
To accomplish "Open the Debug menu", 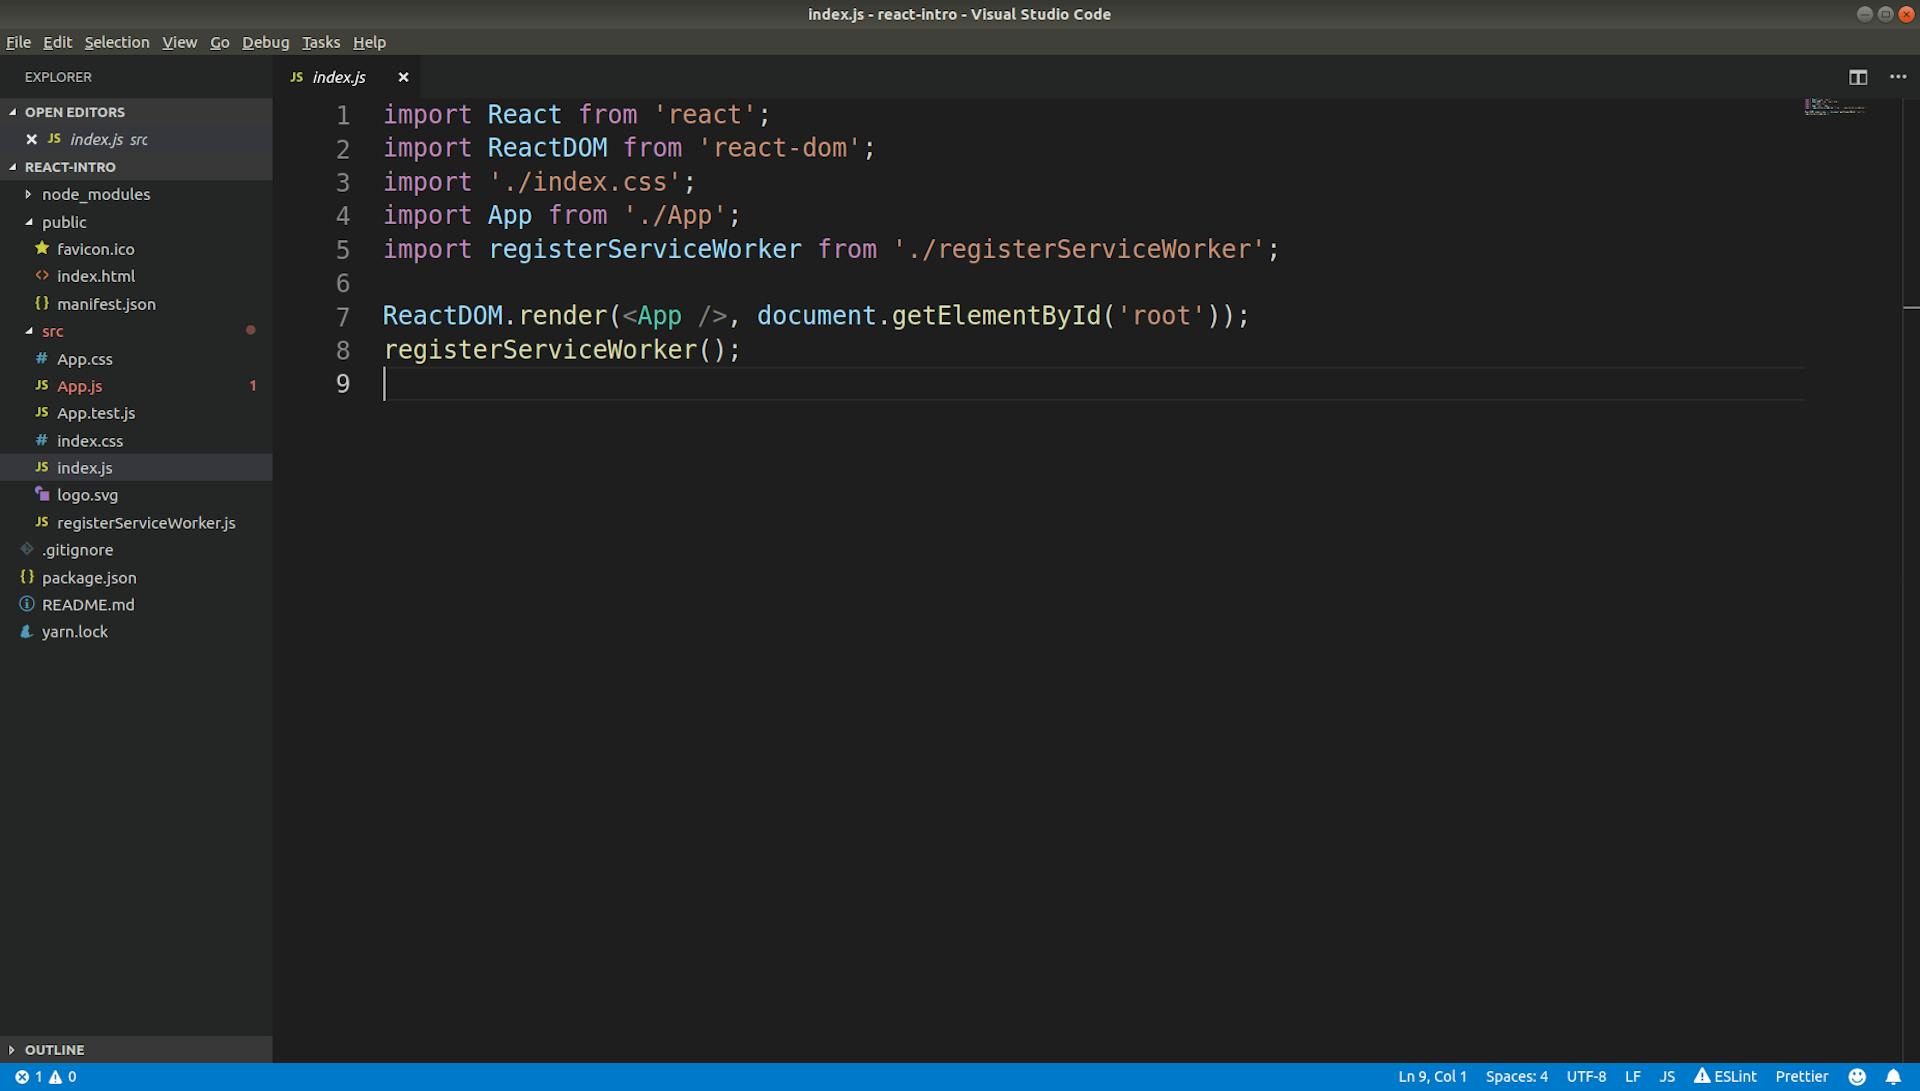I will [265, 42].
